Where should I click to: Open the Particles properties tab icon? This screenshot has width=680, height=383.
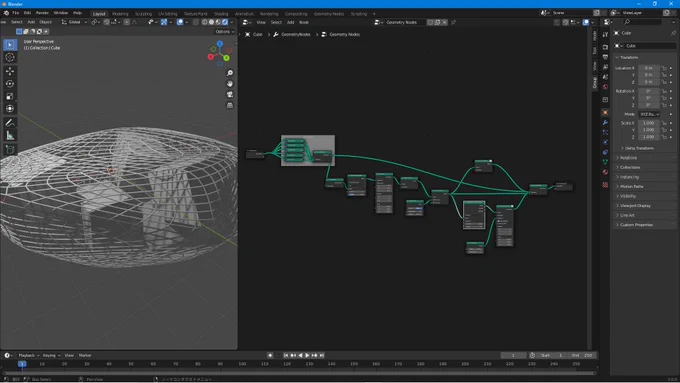(x=605, y=132)
